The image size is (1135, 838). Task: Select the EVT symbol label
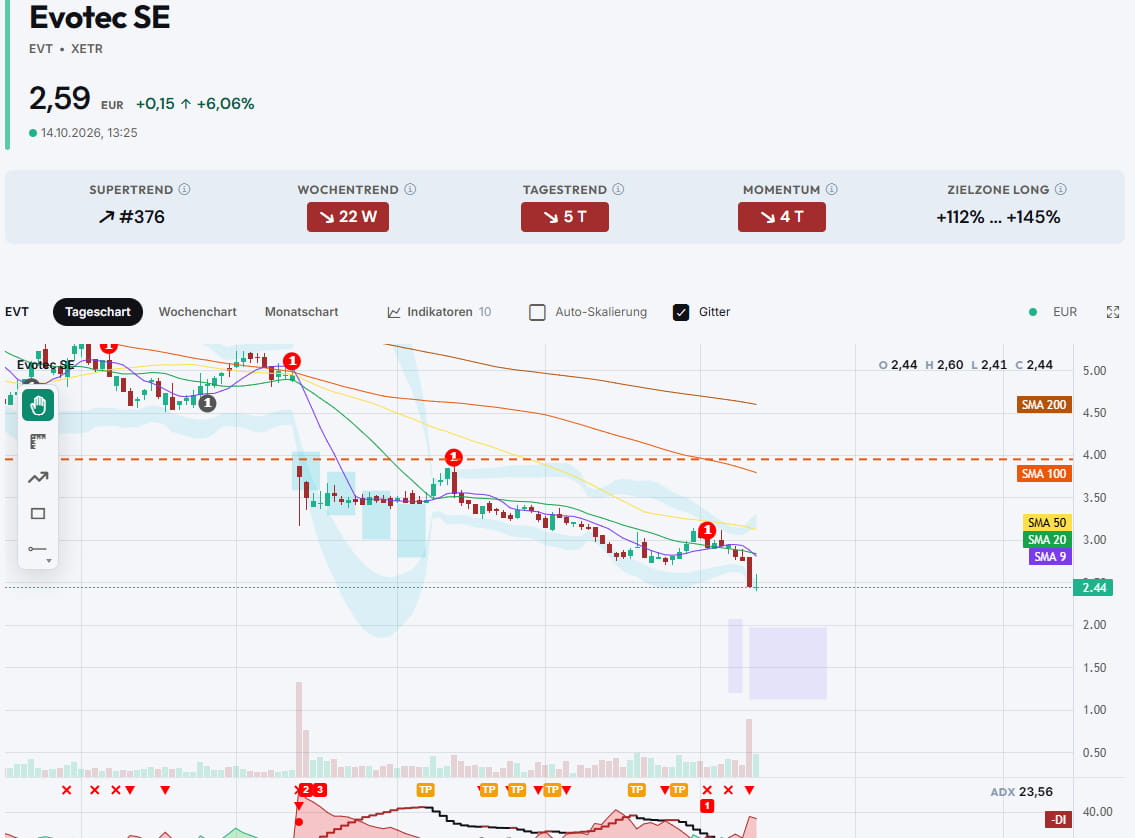17,312
